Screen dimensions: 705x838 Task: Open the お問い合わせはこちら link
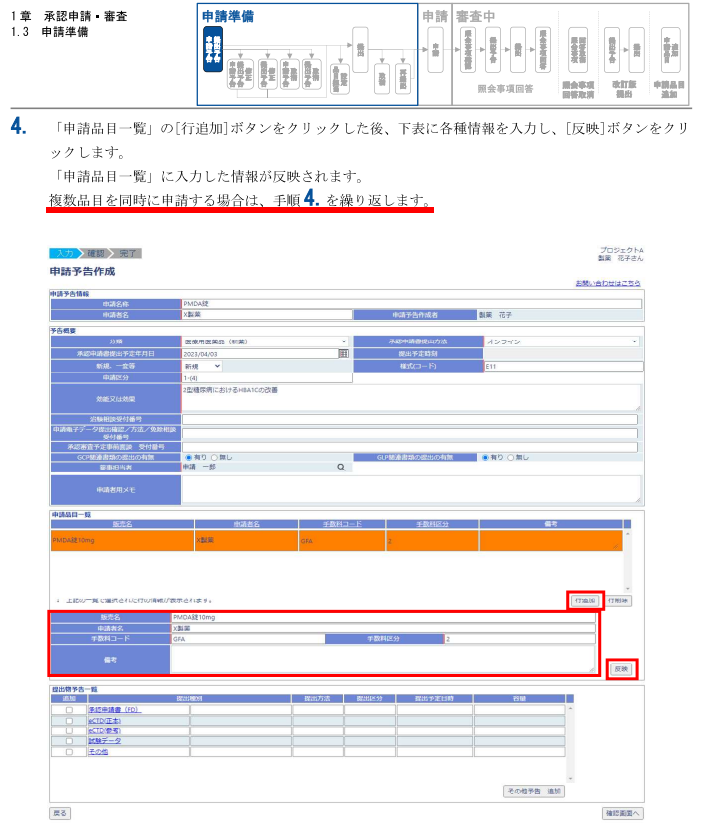pyautogui.click(x=608, y=284)
